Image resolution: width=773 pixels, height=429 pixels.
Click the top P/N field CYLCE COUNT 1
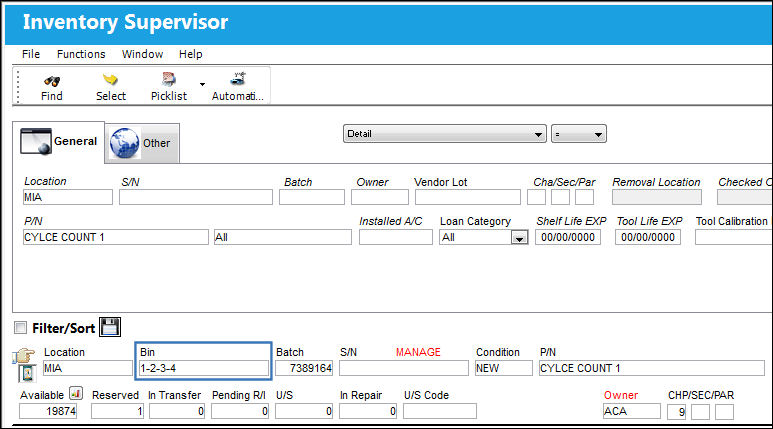coord(116,237)
